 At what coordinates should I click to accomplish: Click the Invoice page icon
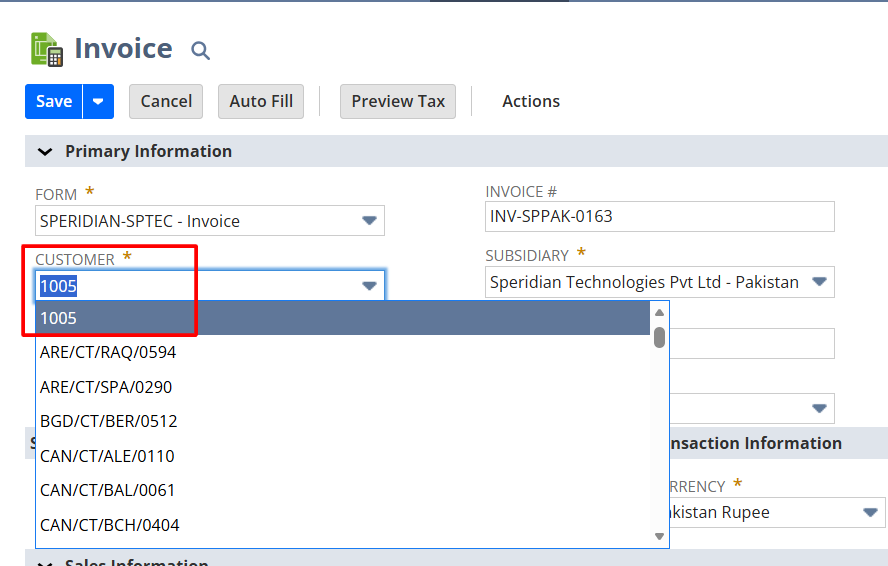pyautogui.click(x=47, y=49)
